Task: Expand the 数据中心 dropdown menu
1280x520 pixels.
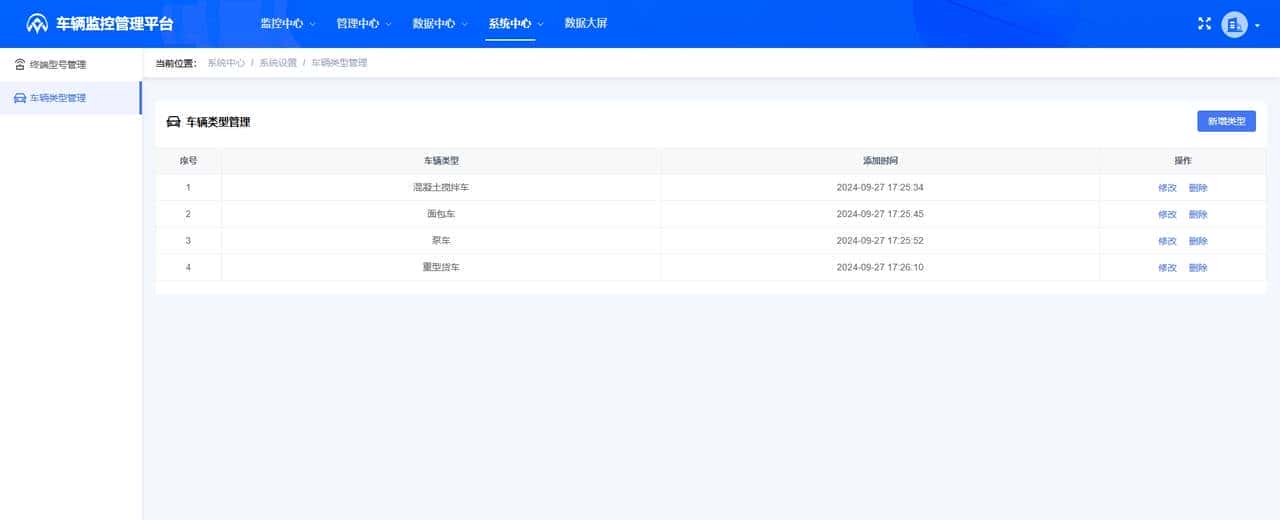Action: click(440, 24)
